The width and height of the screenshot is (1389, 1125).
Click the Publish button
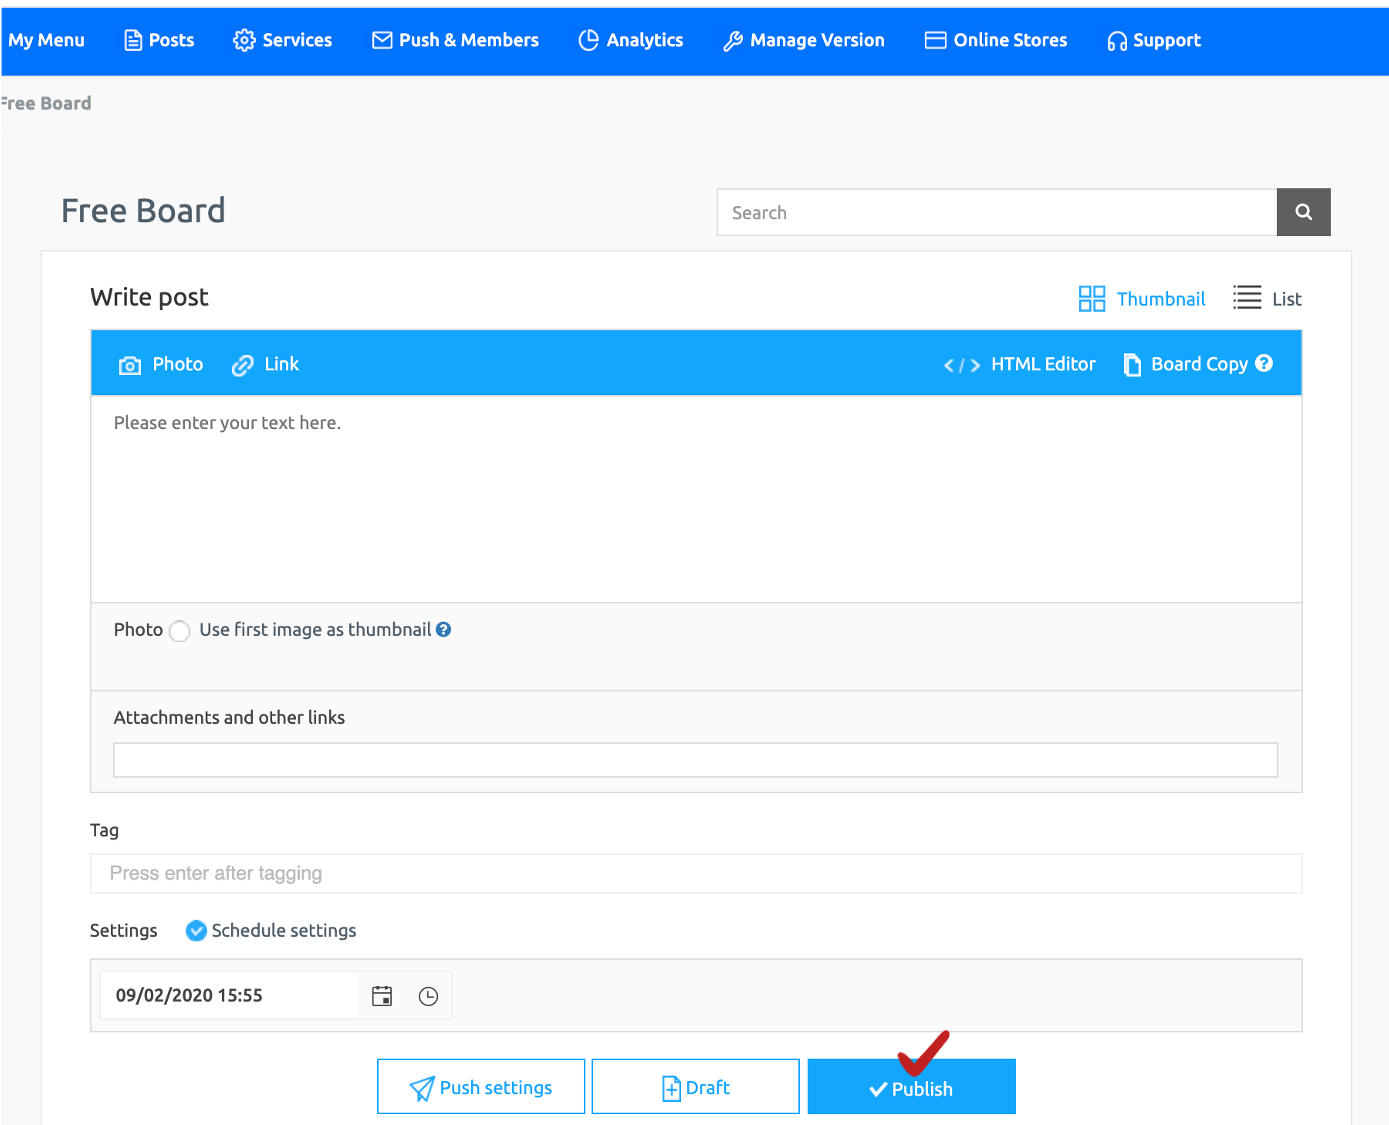pyautogui.click(x=911, y=1088)
